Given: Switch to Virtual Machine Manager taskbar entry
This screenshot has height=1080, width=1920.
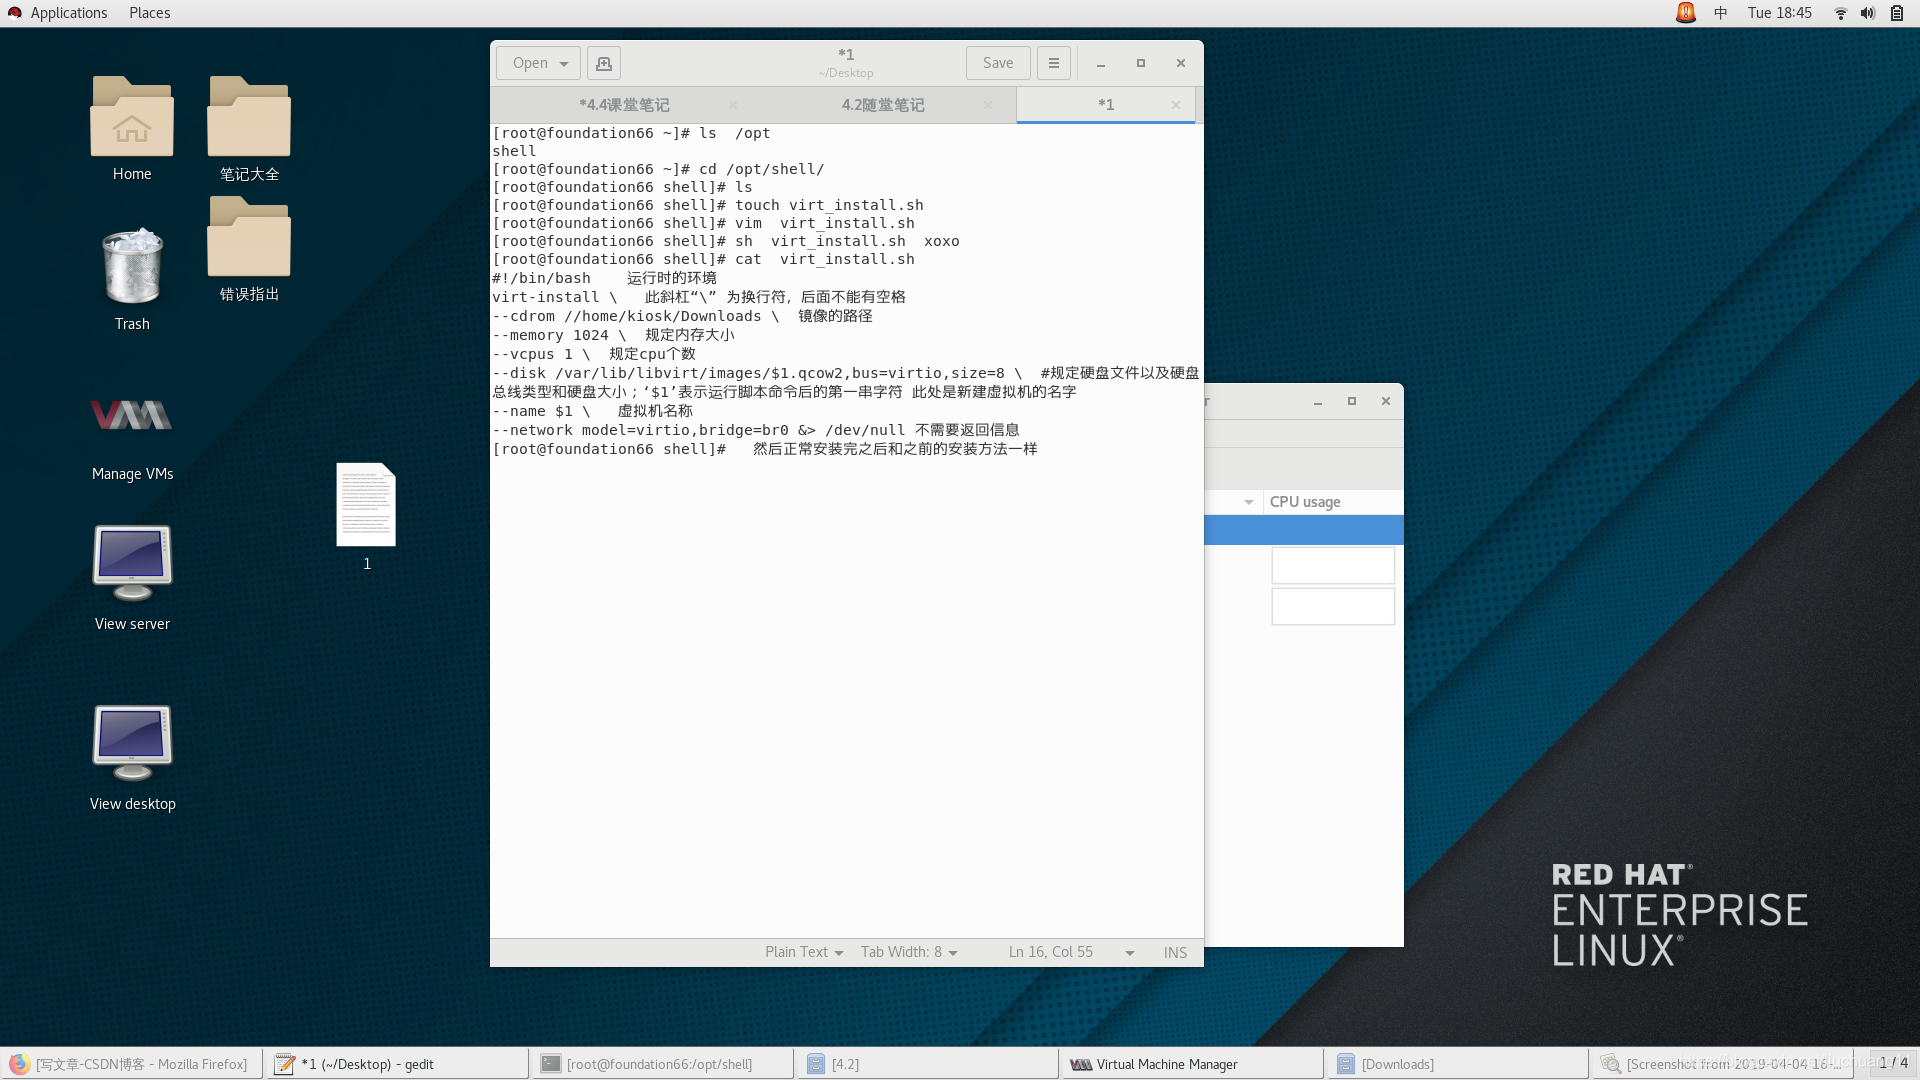Looking at the screenshot, I should point(1192,1064).
